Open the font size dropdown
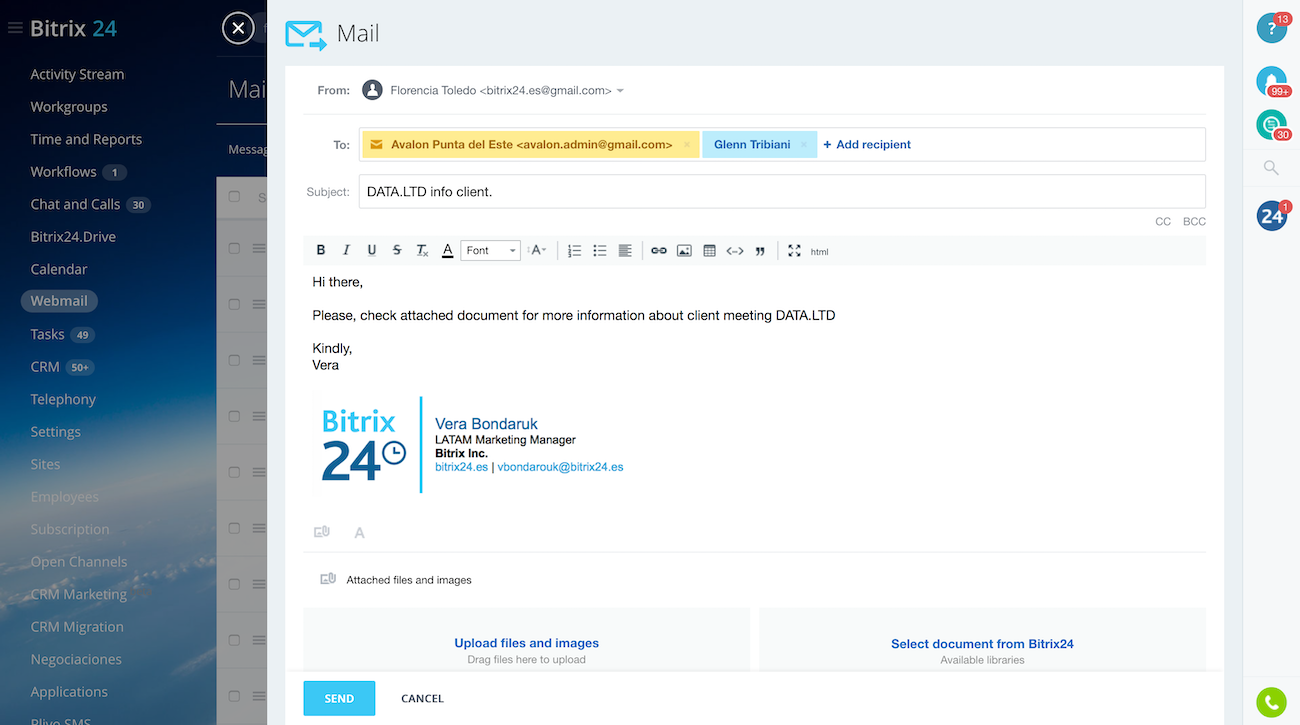The height and width of the screenshot is (725, 1300). point(538,251)
